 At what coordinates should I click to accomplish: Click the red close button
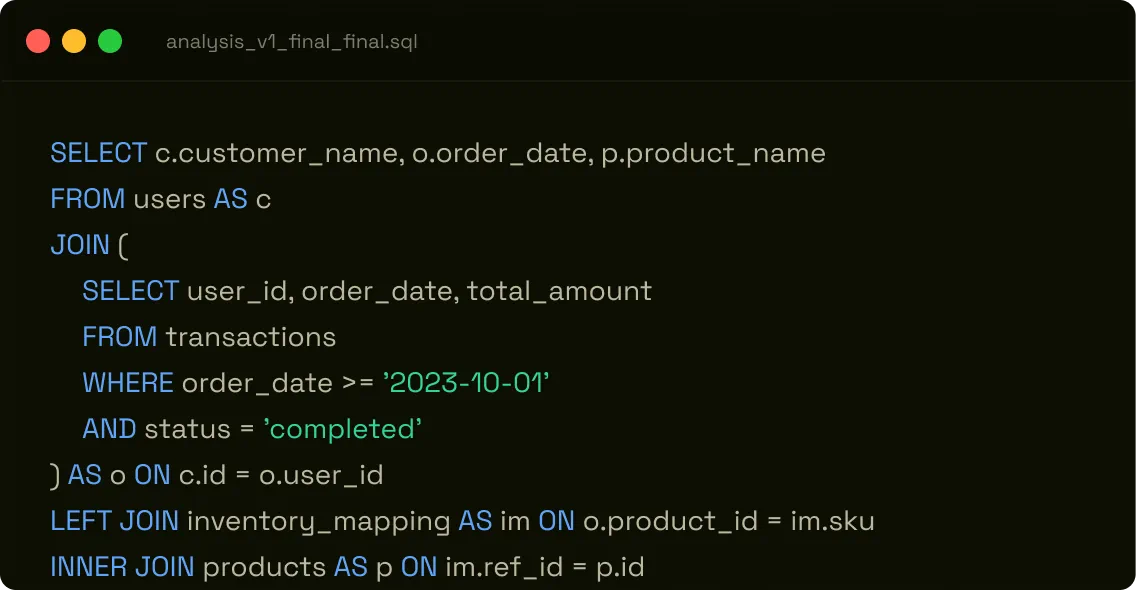pos(38,41)
